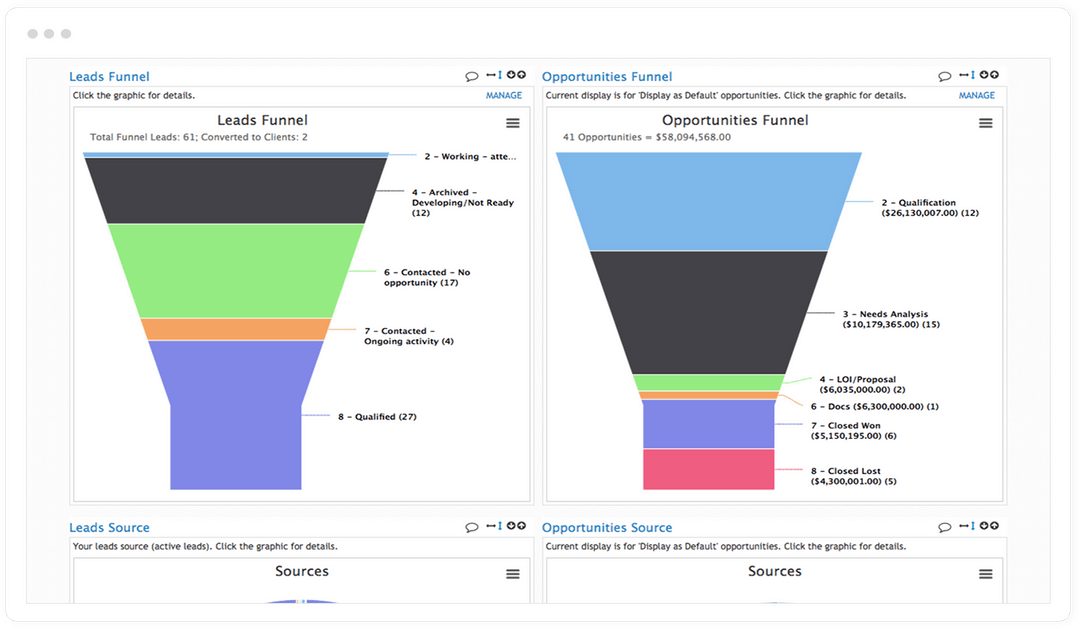The width and height of the screenshot is (1080, 629).
Task: Open the Leads Source chart hamburger menu
Action: pyautogui.click(x=513, y=575)
